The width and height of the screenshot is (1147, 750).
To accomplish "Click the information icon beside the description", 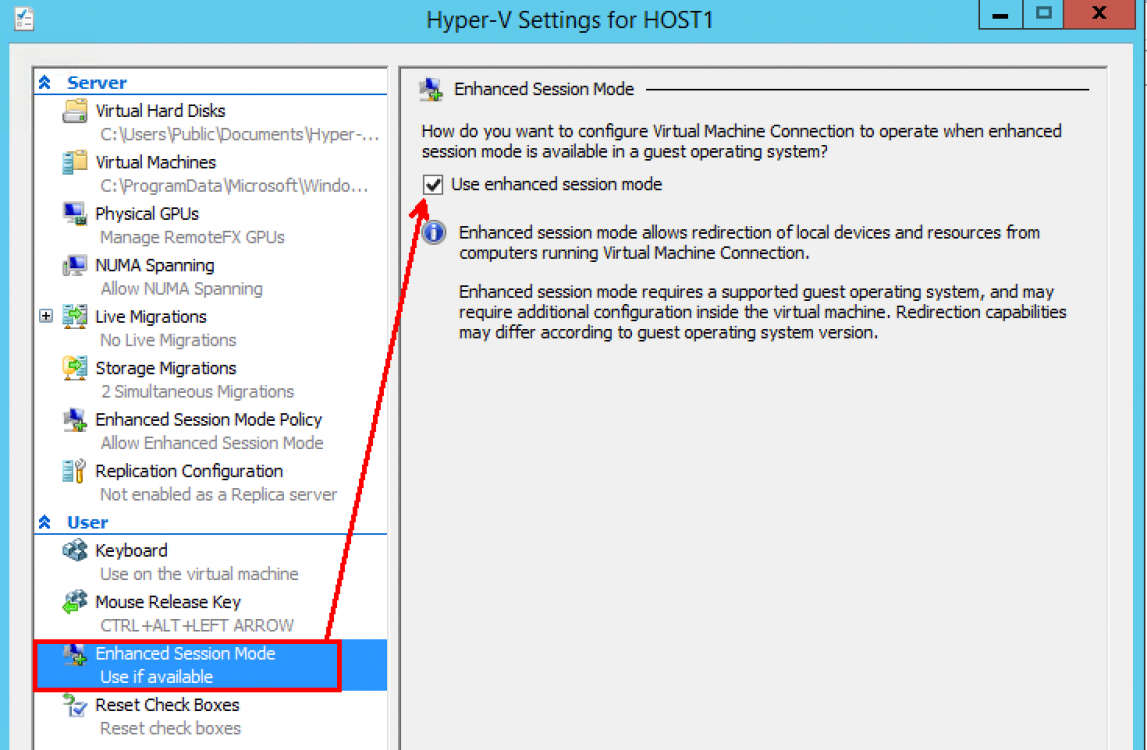I will [433, 232].
